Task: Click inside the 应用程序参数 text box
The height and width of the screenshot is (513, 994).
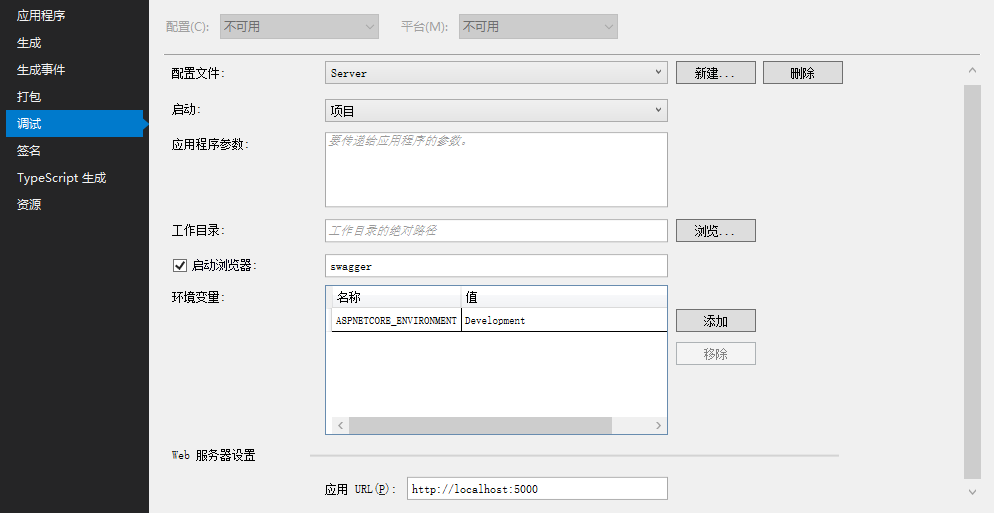Action: pyautogui.click(x=496, y=170)
